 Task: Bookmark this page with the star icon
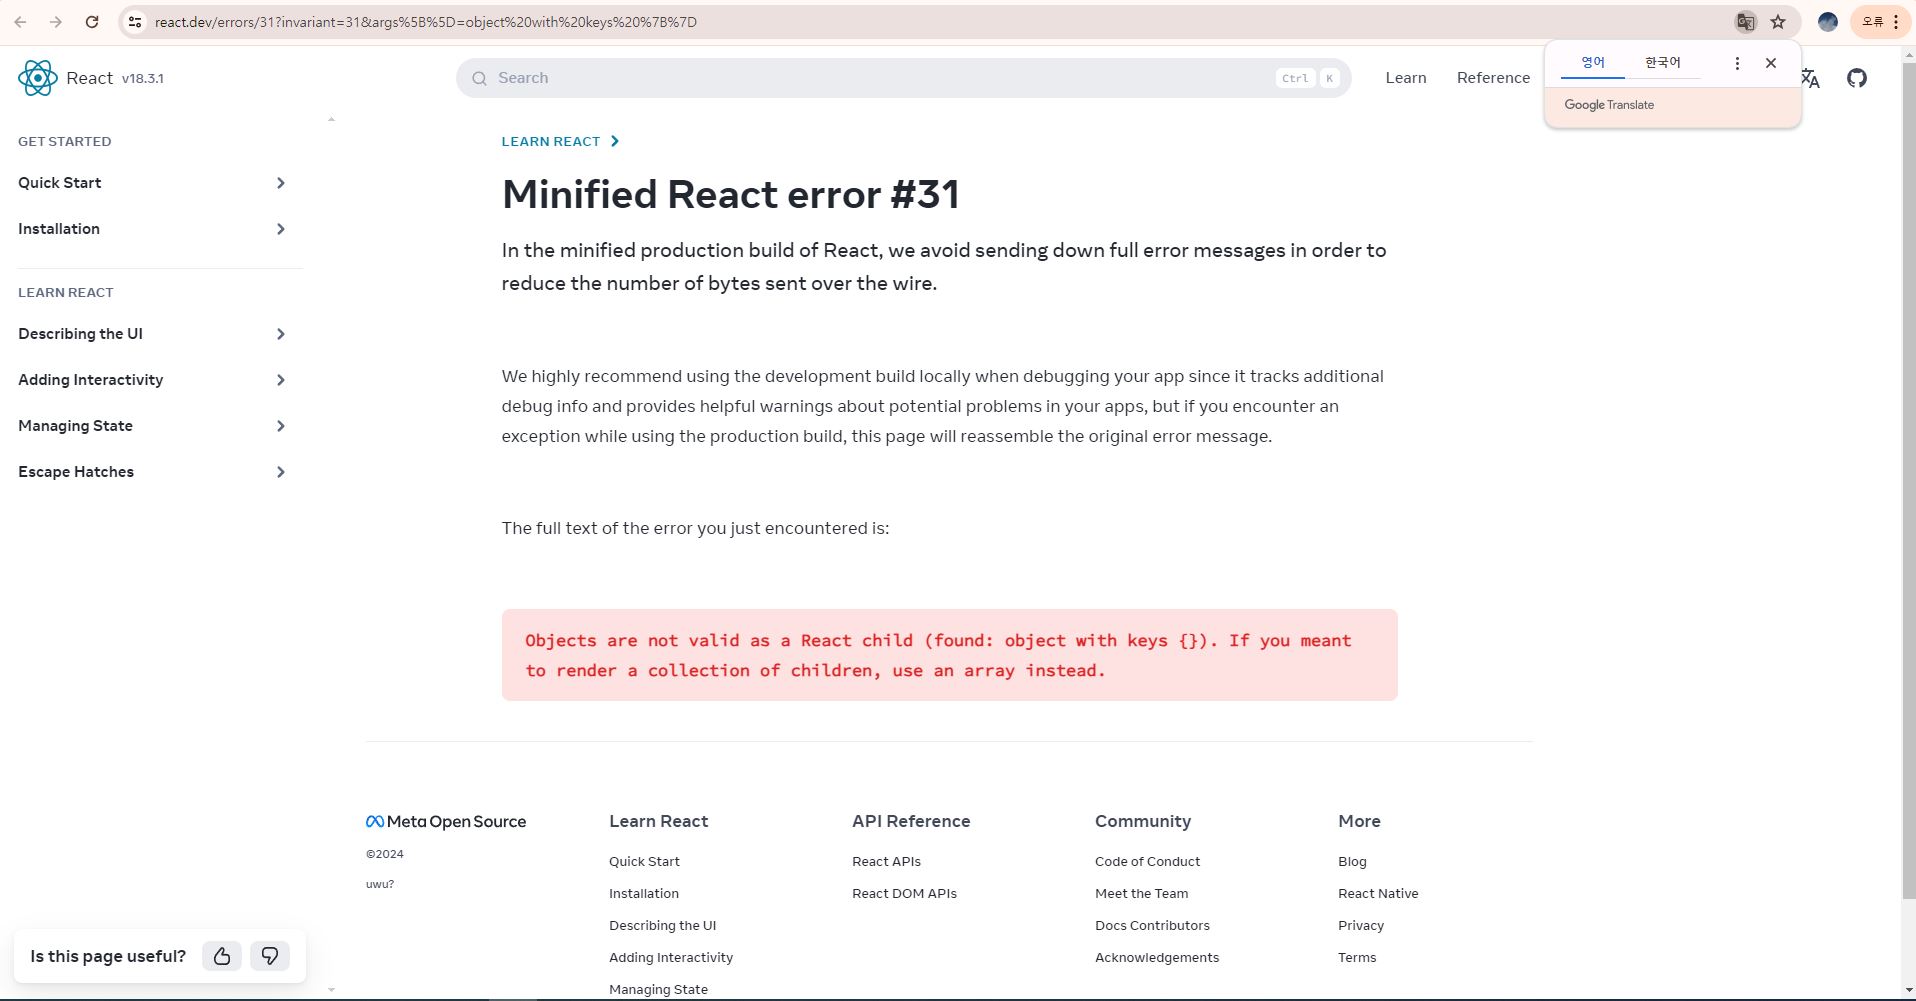point(1778,22)
